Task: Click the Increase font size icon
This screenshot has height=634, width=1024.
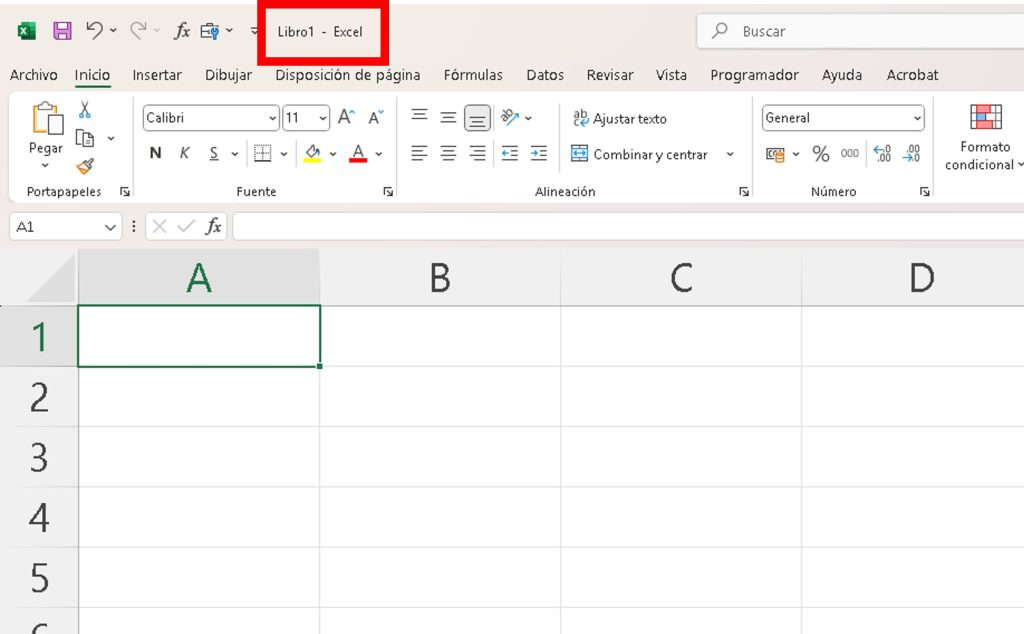Action: click(x=346, y=118)
